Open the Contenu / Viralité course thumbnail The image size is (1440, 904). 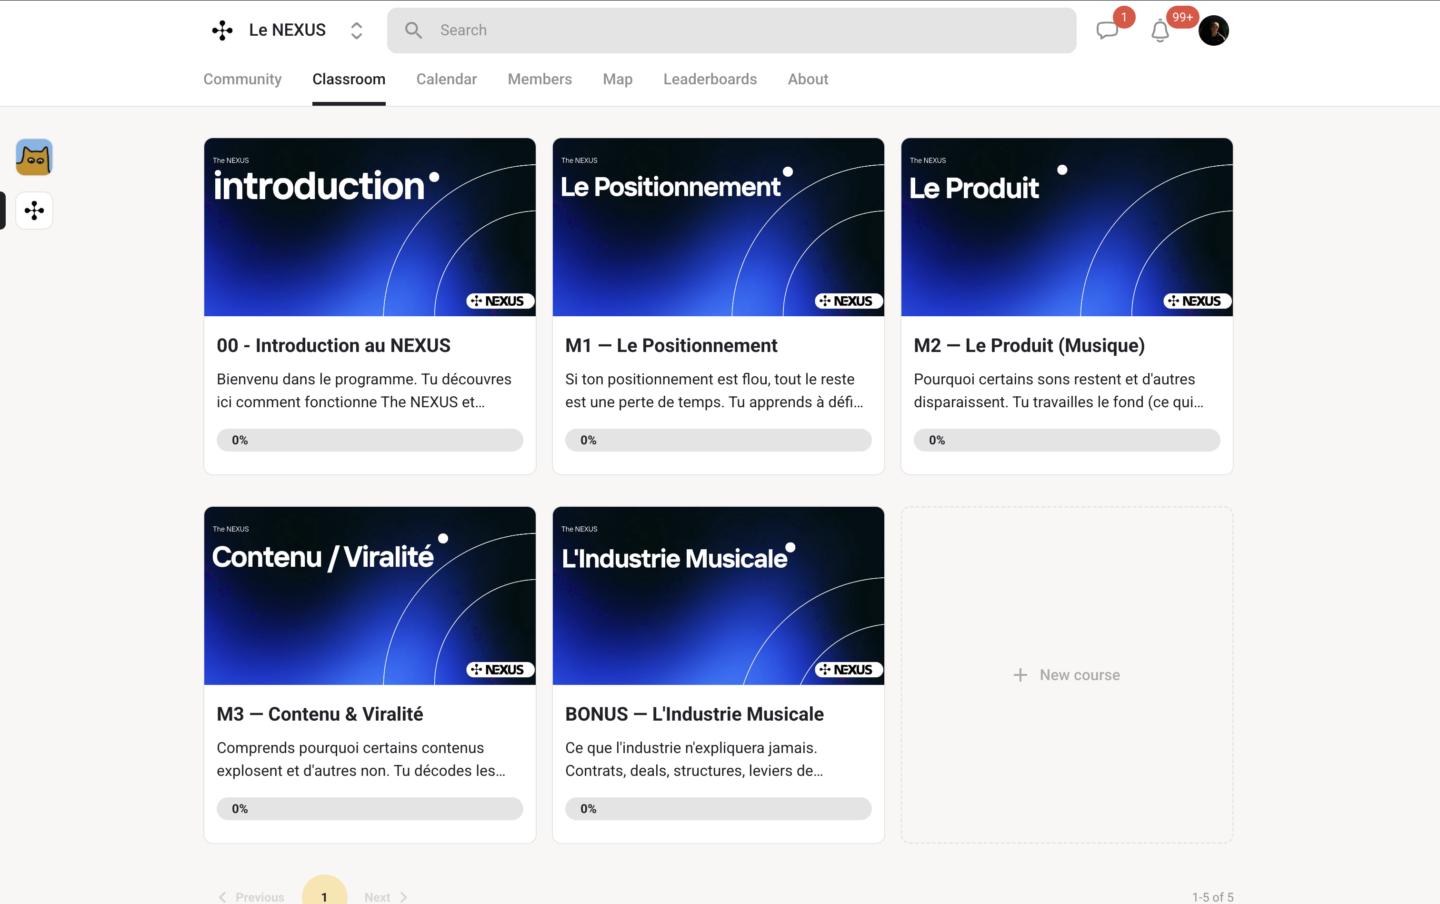(370, 596)
